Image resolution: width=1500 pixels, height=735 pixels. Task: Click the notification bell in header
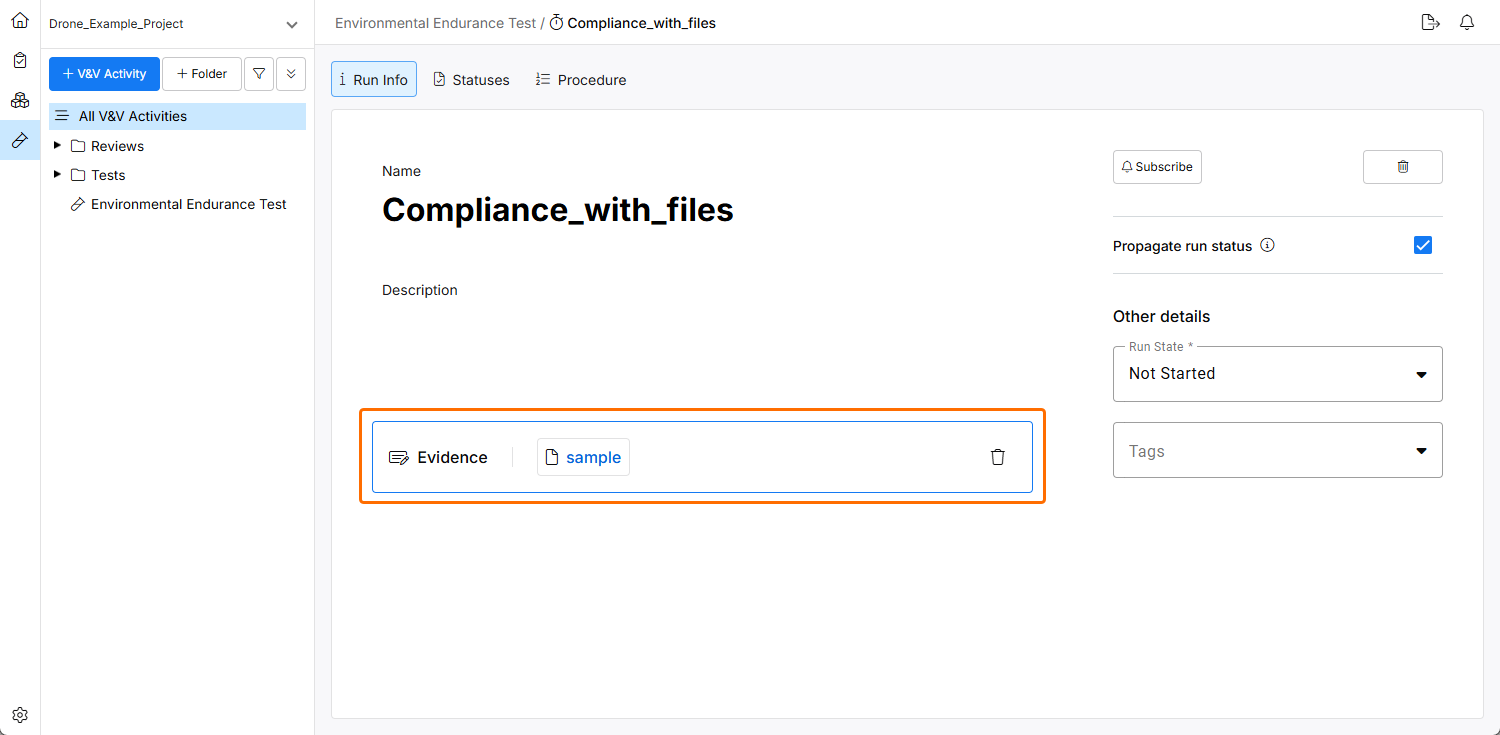coord(1467,23)
